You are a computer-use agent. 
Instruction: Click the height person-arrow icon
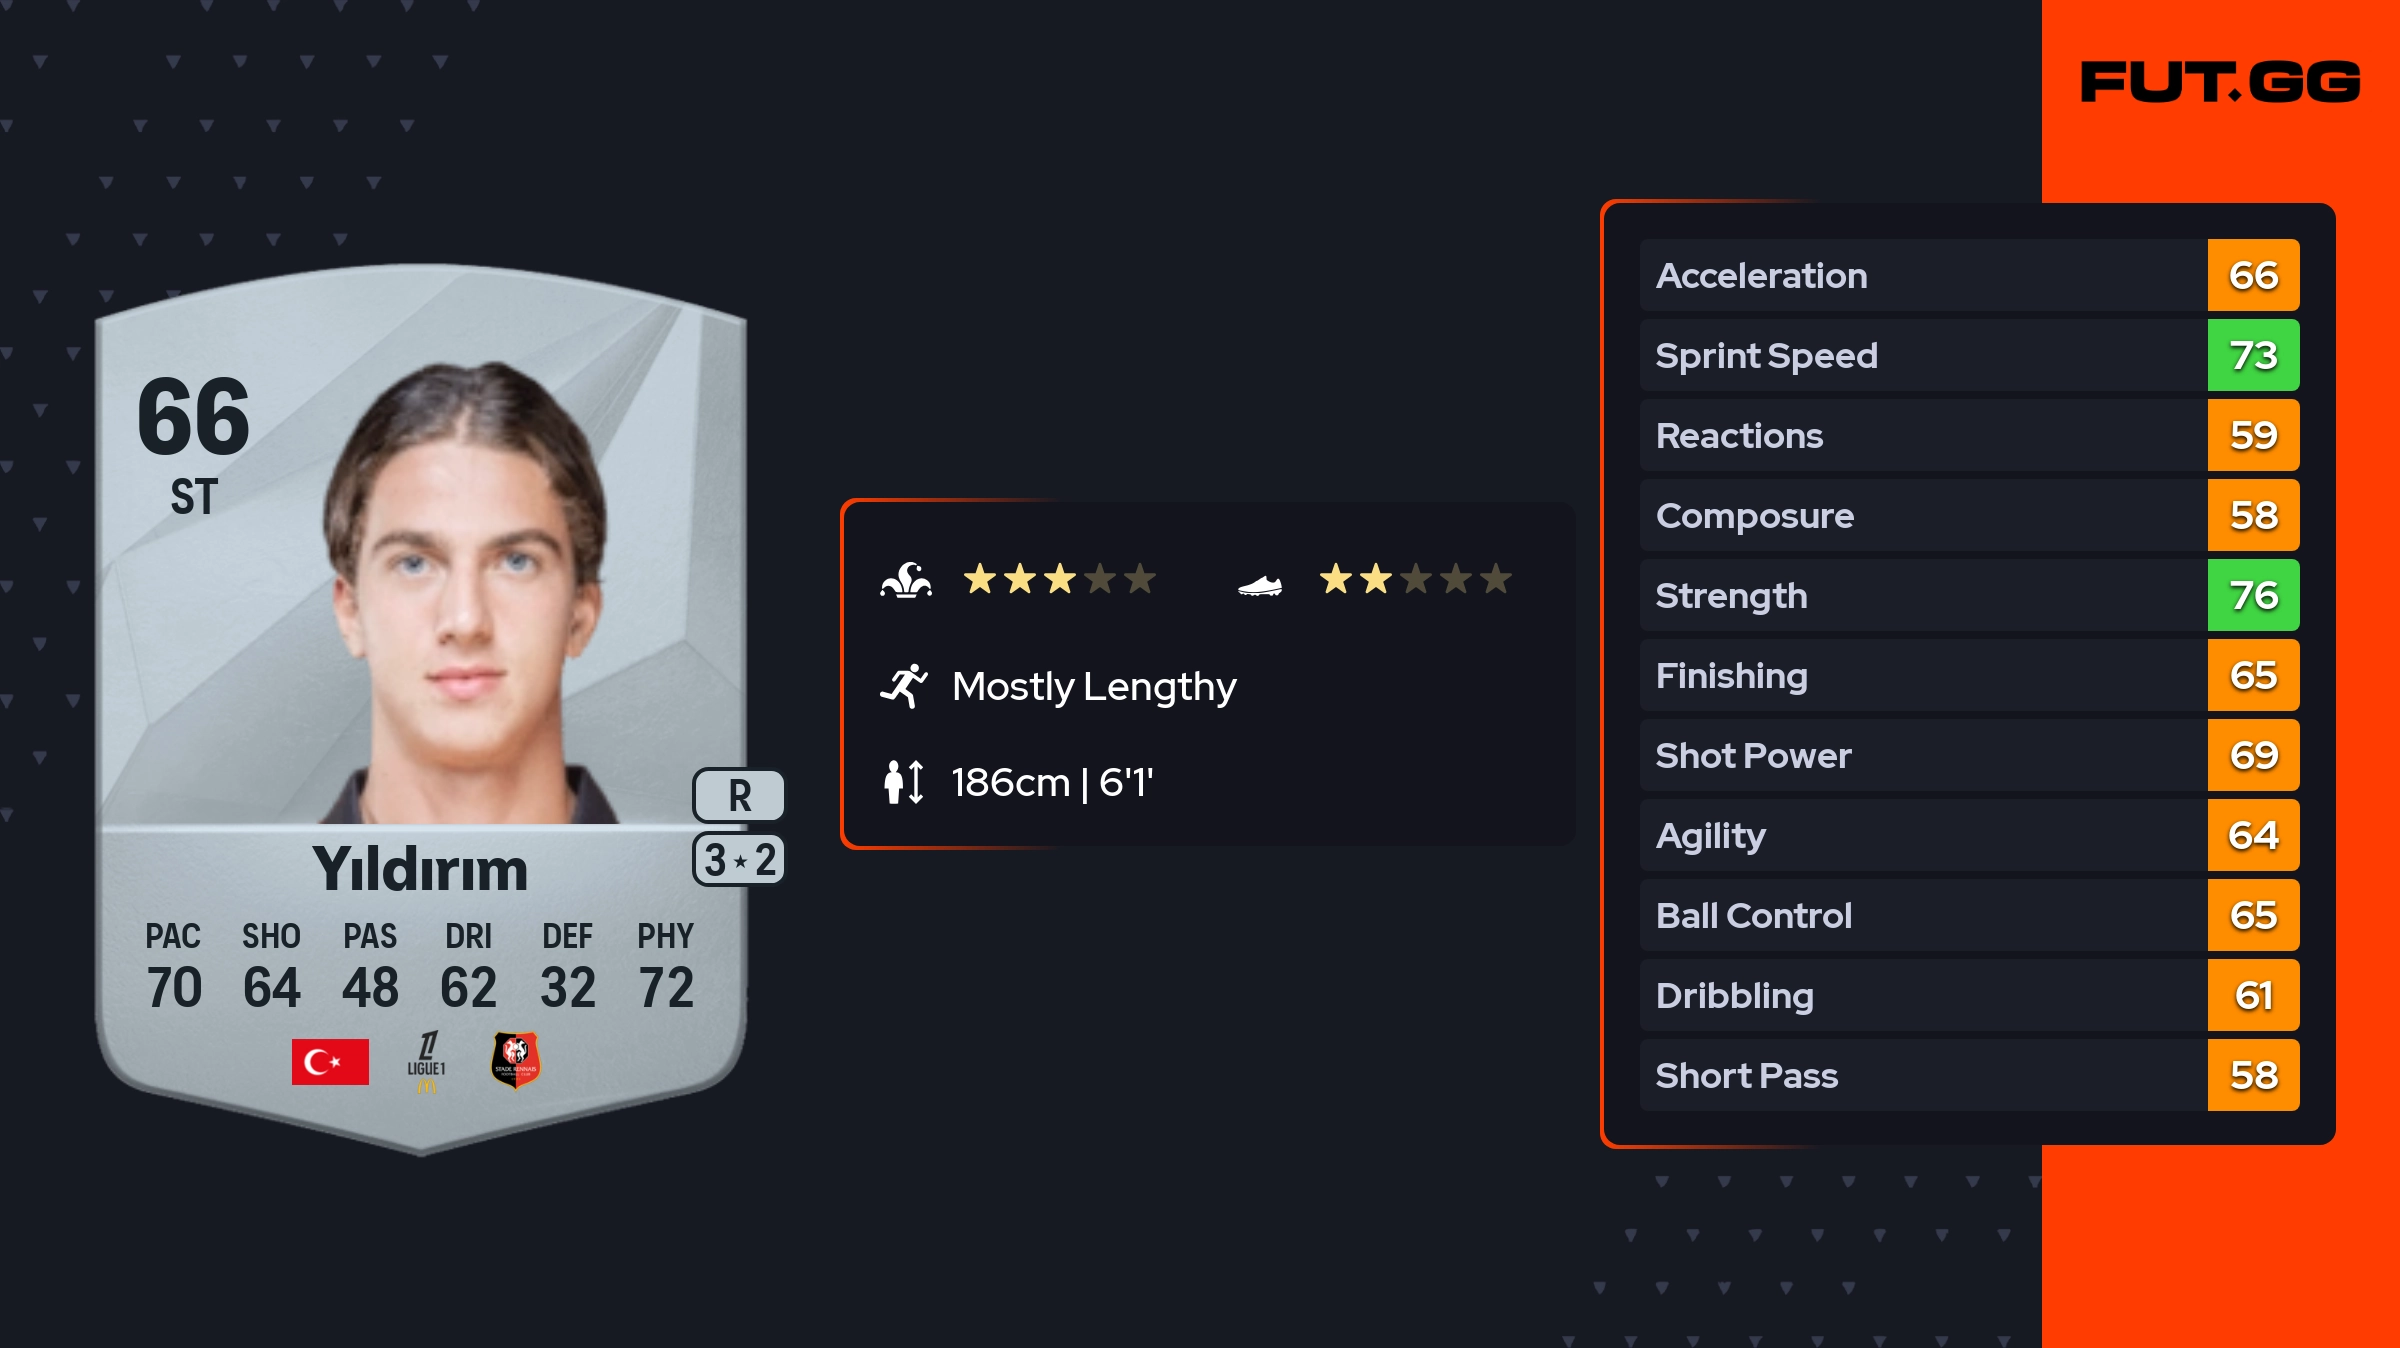904,782
